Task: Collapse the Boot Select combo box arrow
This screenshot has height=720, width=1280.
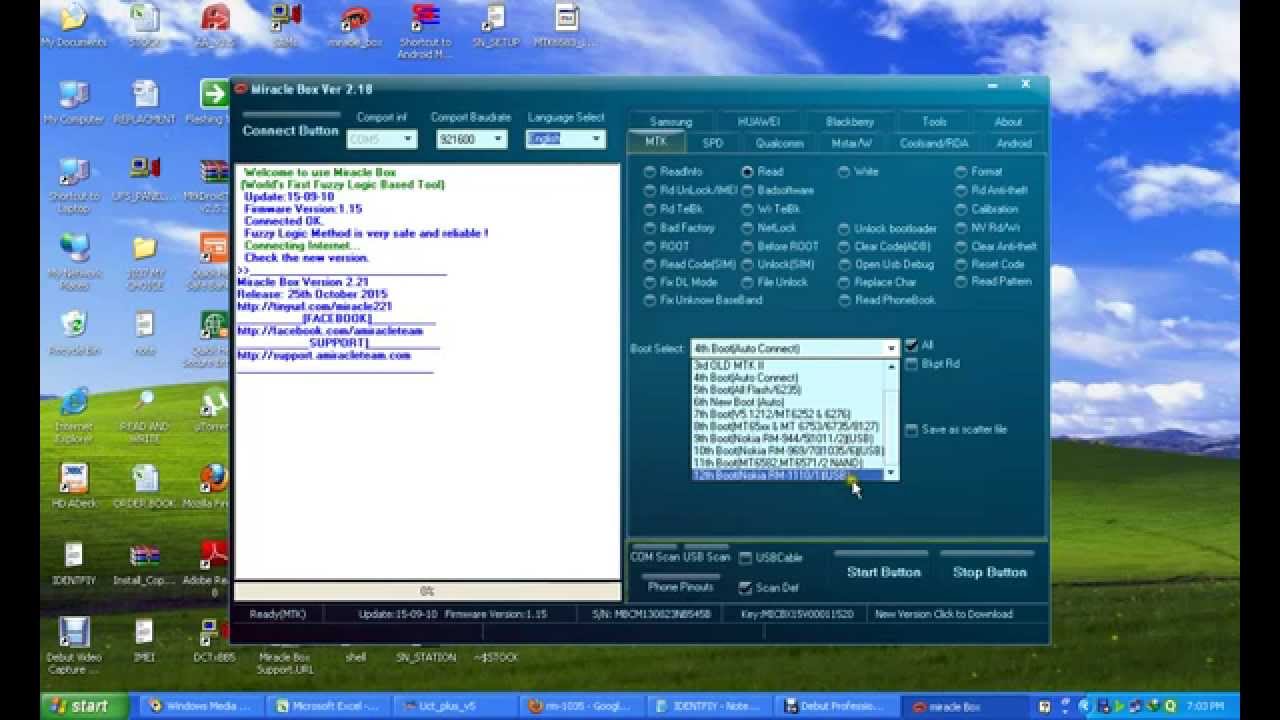Action: (x=891, y=349)
